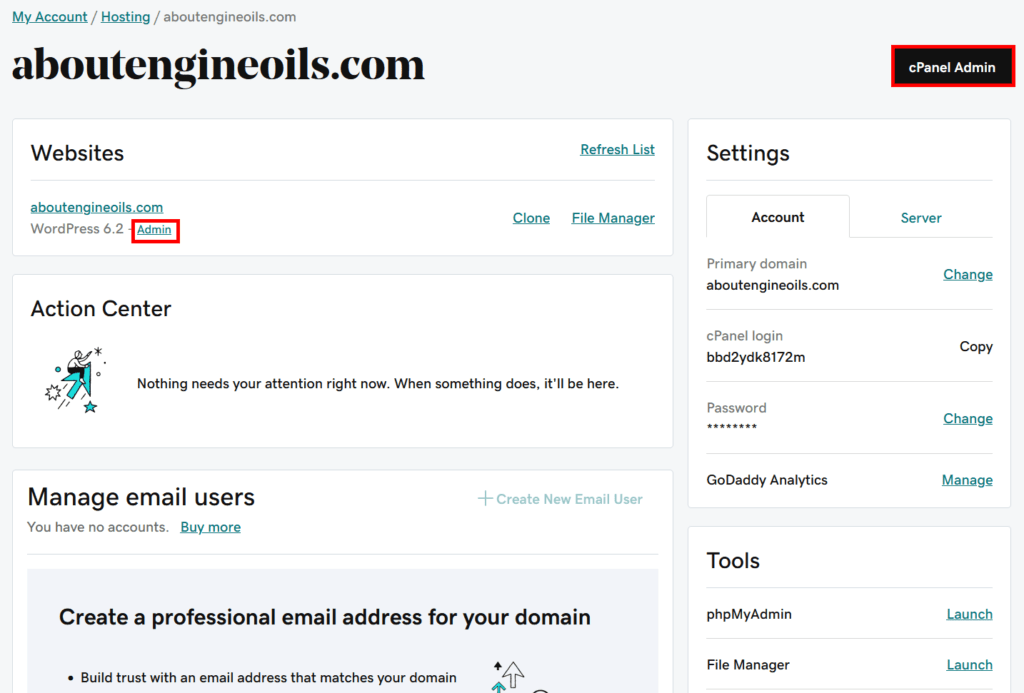Image resolution: width=1024 pixels, height=693 pixels.
Task: Change the cPanel Password
Action: [967, 419]
